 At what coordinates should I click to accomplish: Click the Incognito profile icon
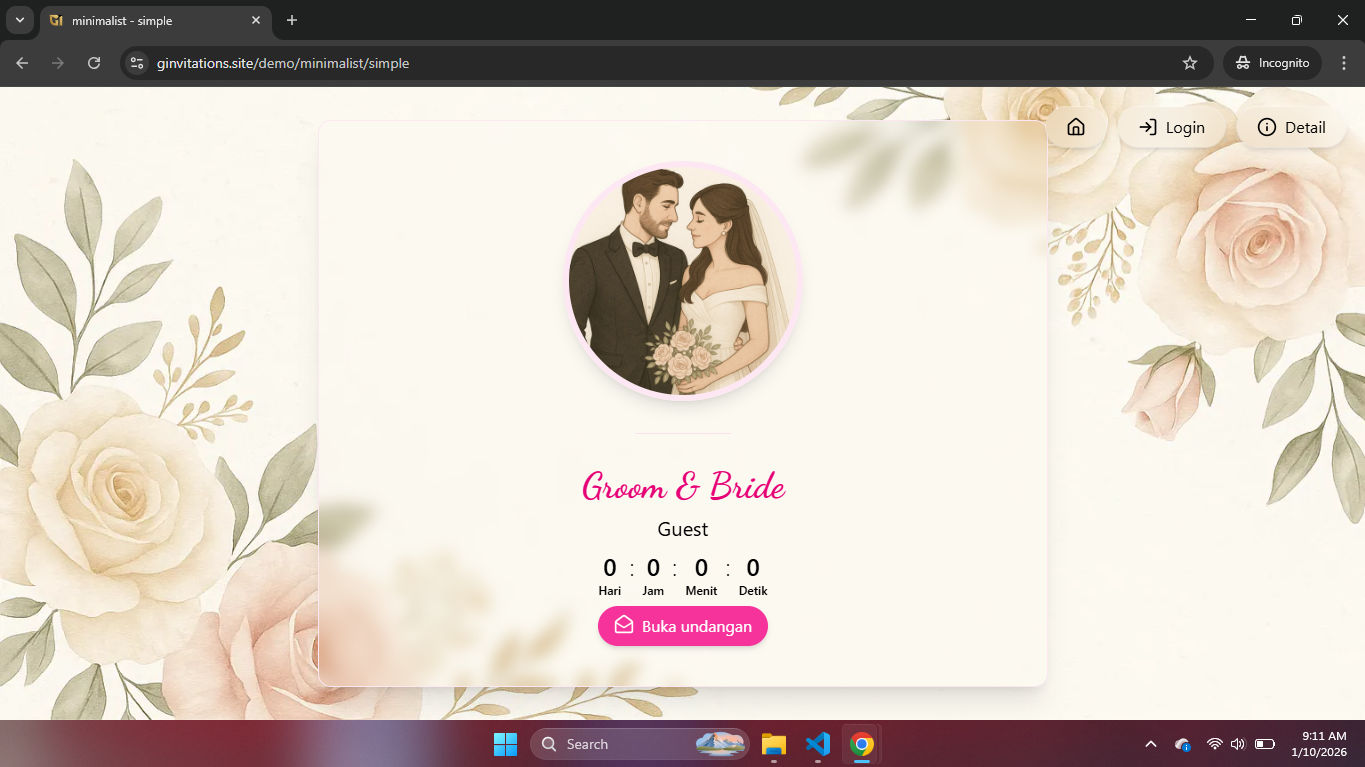click(x=1243, y=62)
